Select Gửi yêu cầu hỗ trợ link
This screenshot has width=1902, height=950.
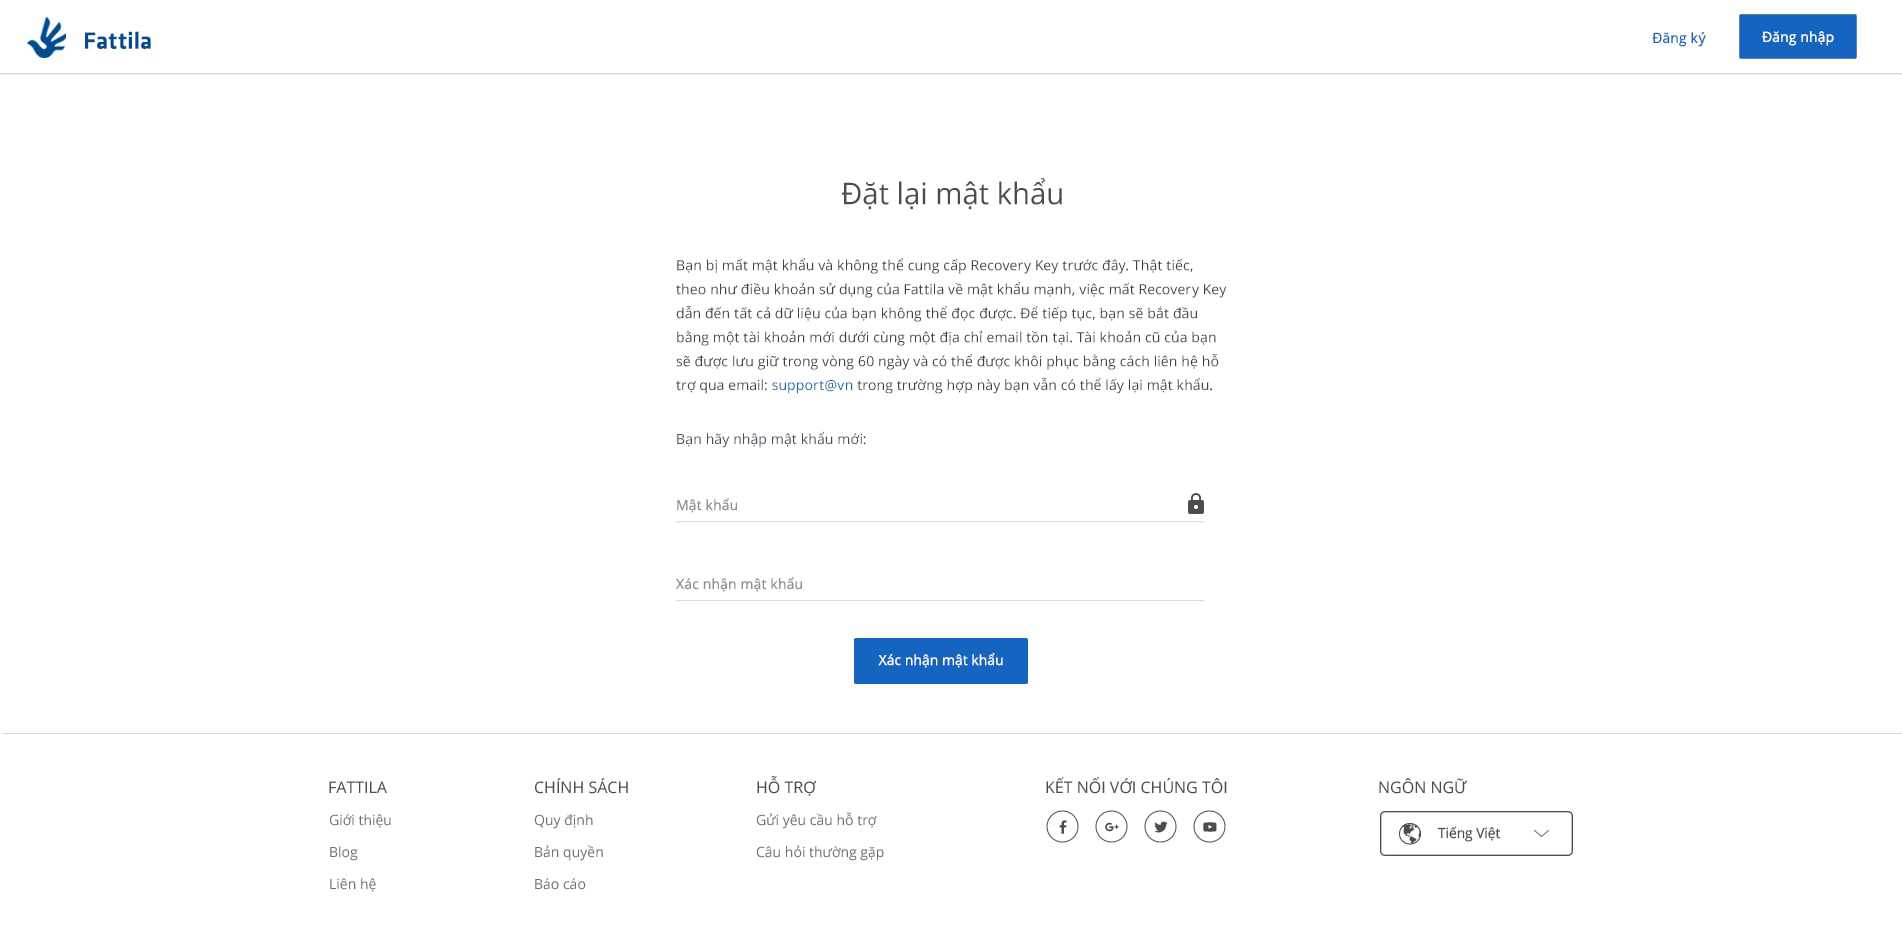click(816, 820)
